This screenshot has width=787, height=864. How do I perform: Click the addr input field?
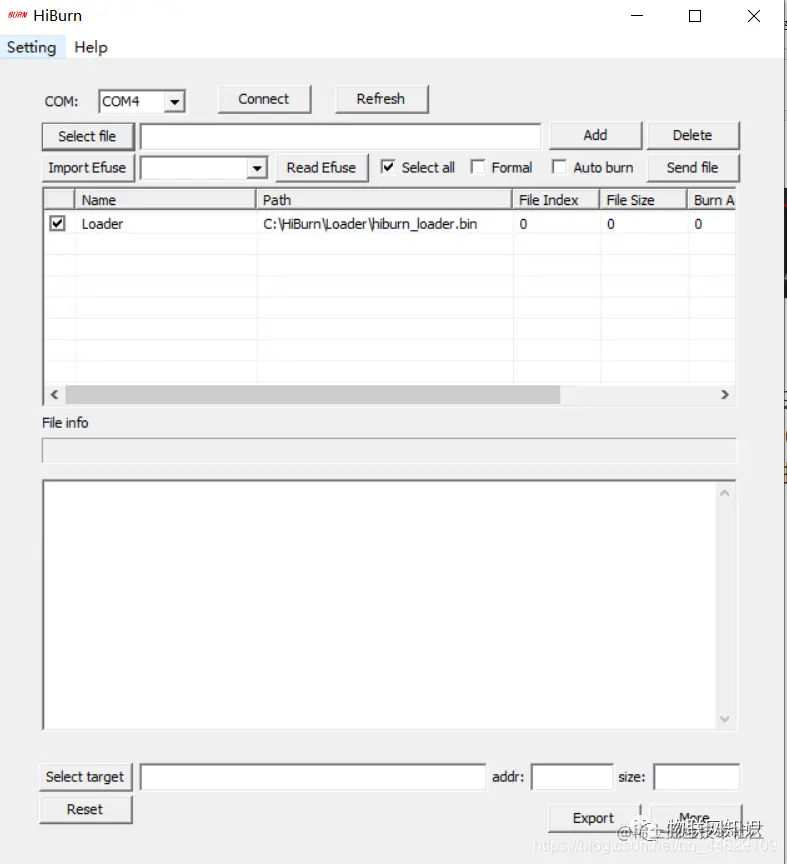pos(572,777)
